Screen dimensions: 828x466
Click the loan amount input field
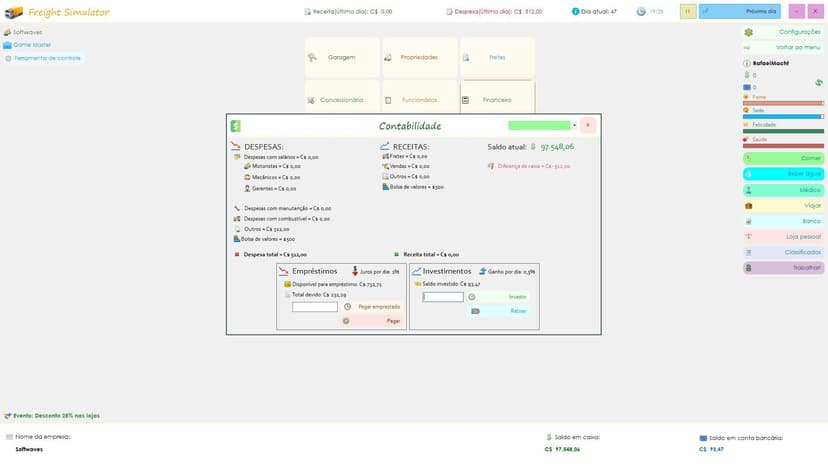(x=315, y=307)
